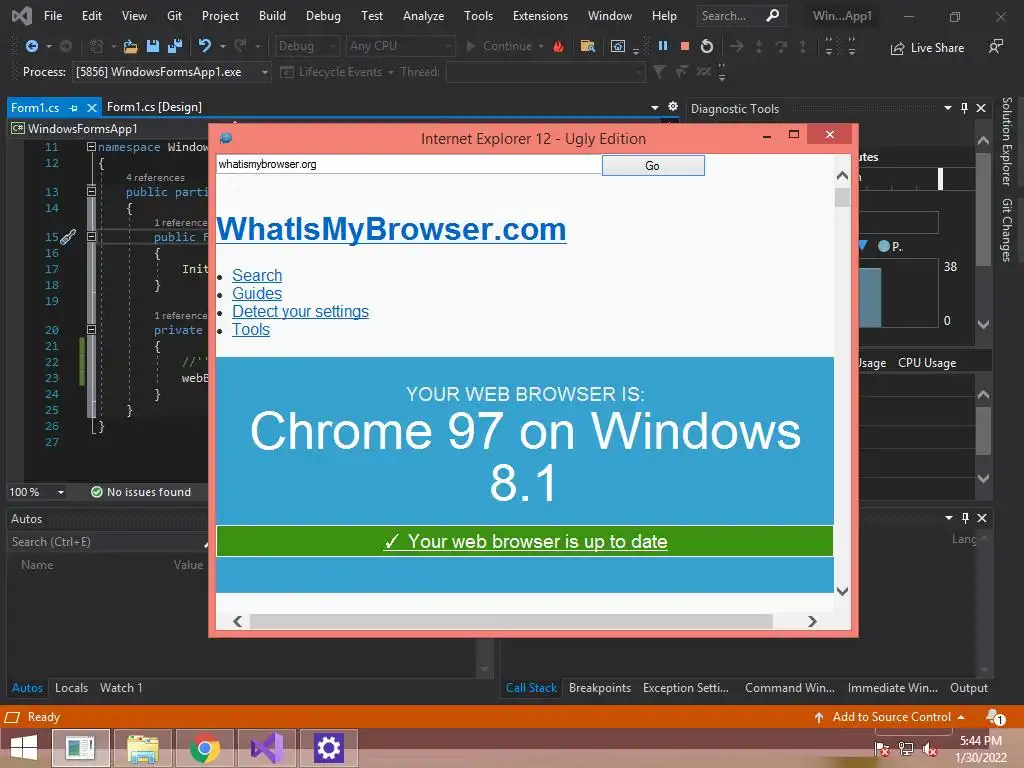Viewport: 1024px width, 768px height.
Task: Click the browser vertical scrollbar down arrow
Action: click(x=842, y=591)
